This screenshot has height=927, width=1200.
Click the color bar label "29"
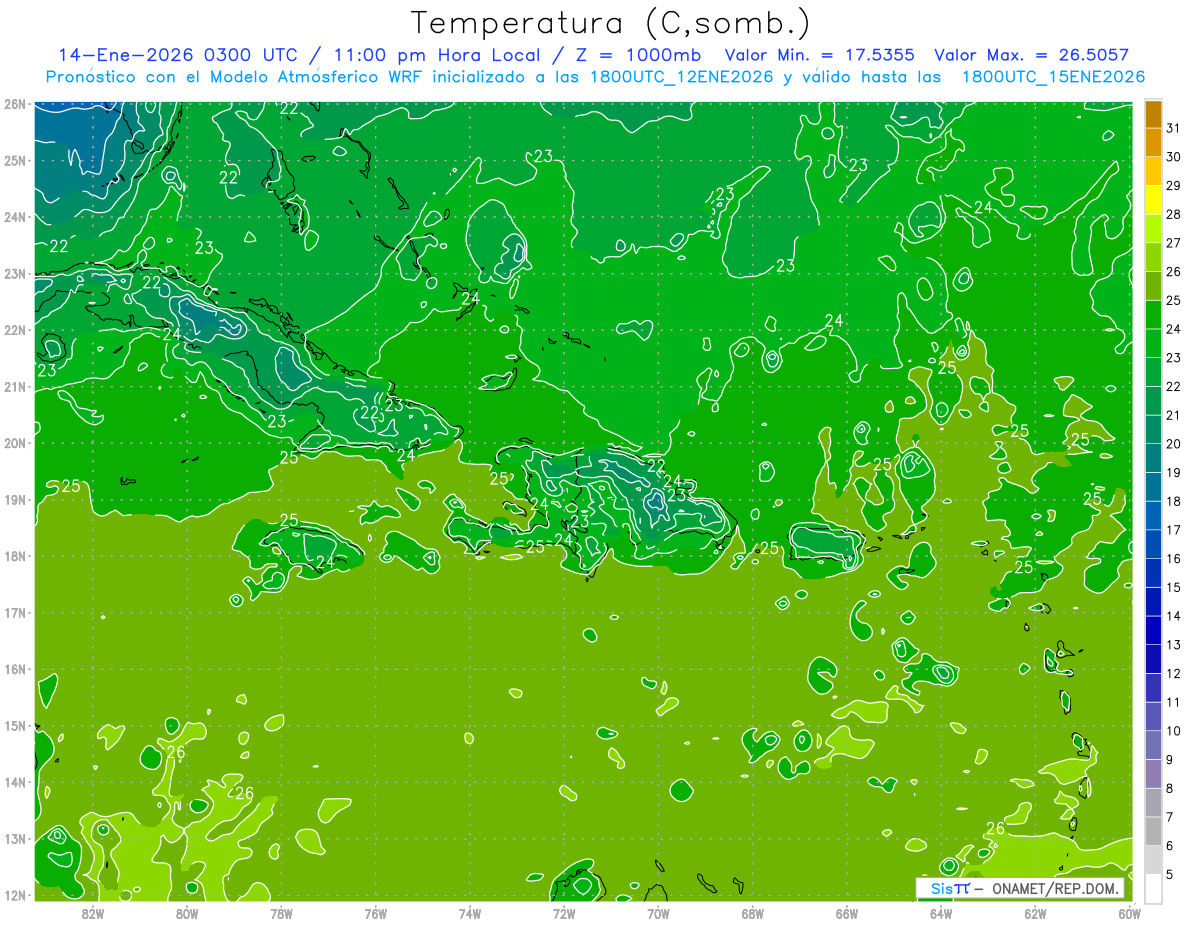coord(1173,186)
